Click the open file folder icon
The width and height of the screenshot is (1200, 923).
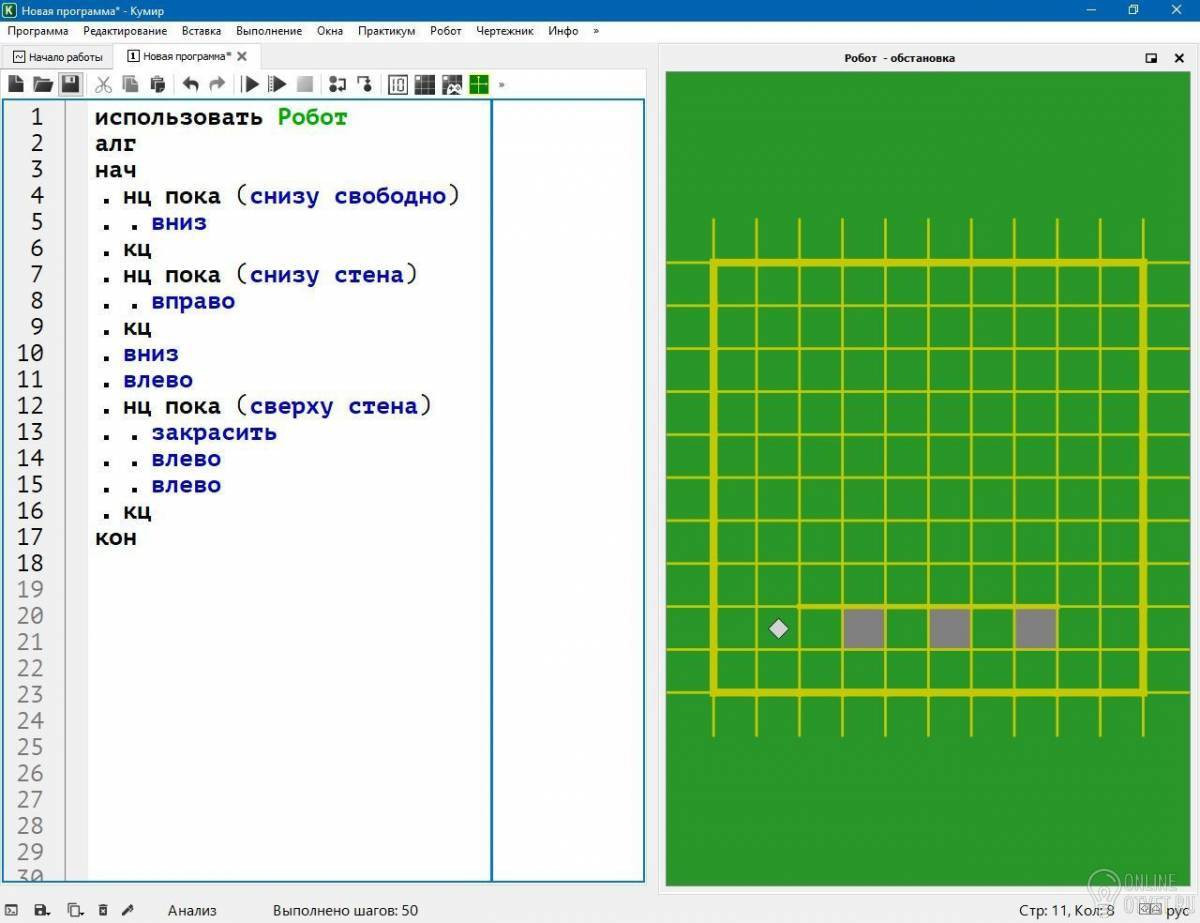[x=42, y=85]
